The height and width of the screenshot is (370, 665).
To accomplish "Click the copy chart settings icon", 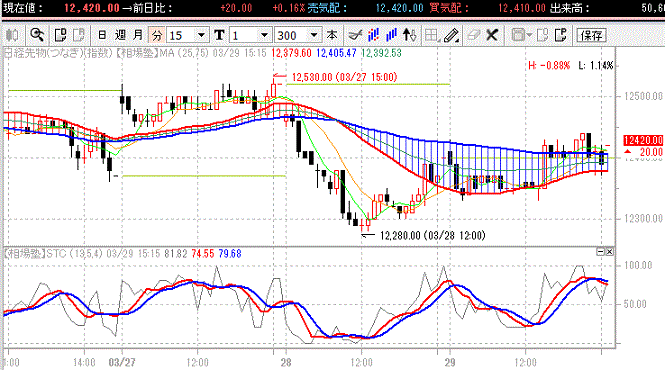I will pyautogui.click(x=61, y=35).
